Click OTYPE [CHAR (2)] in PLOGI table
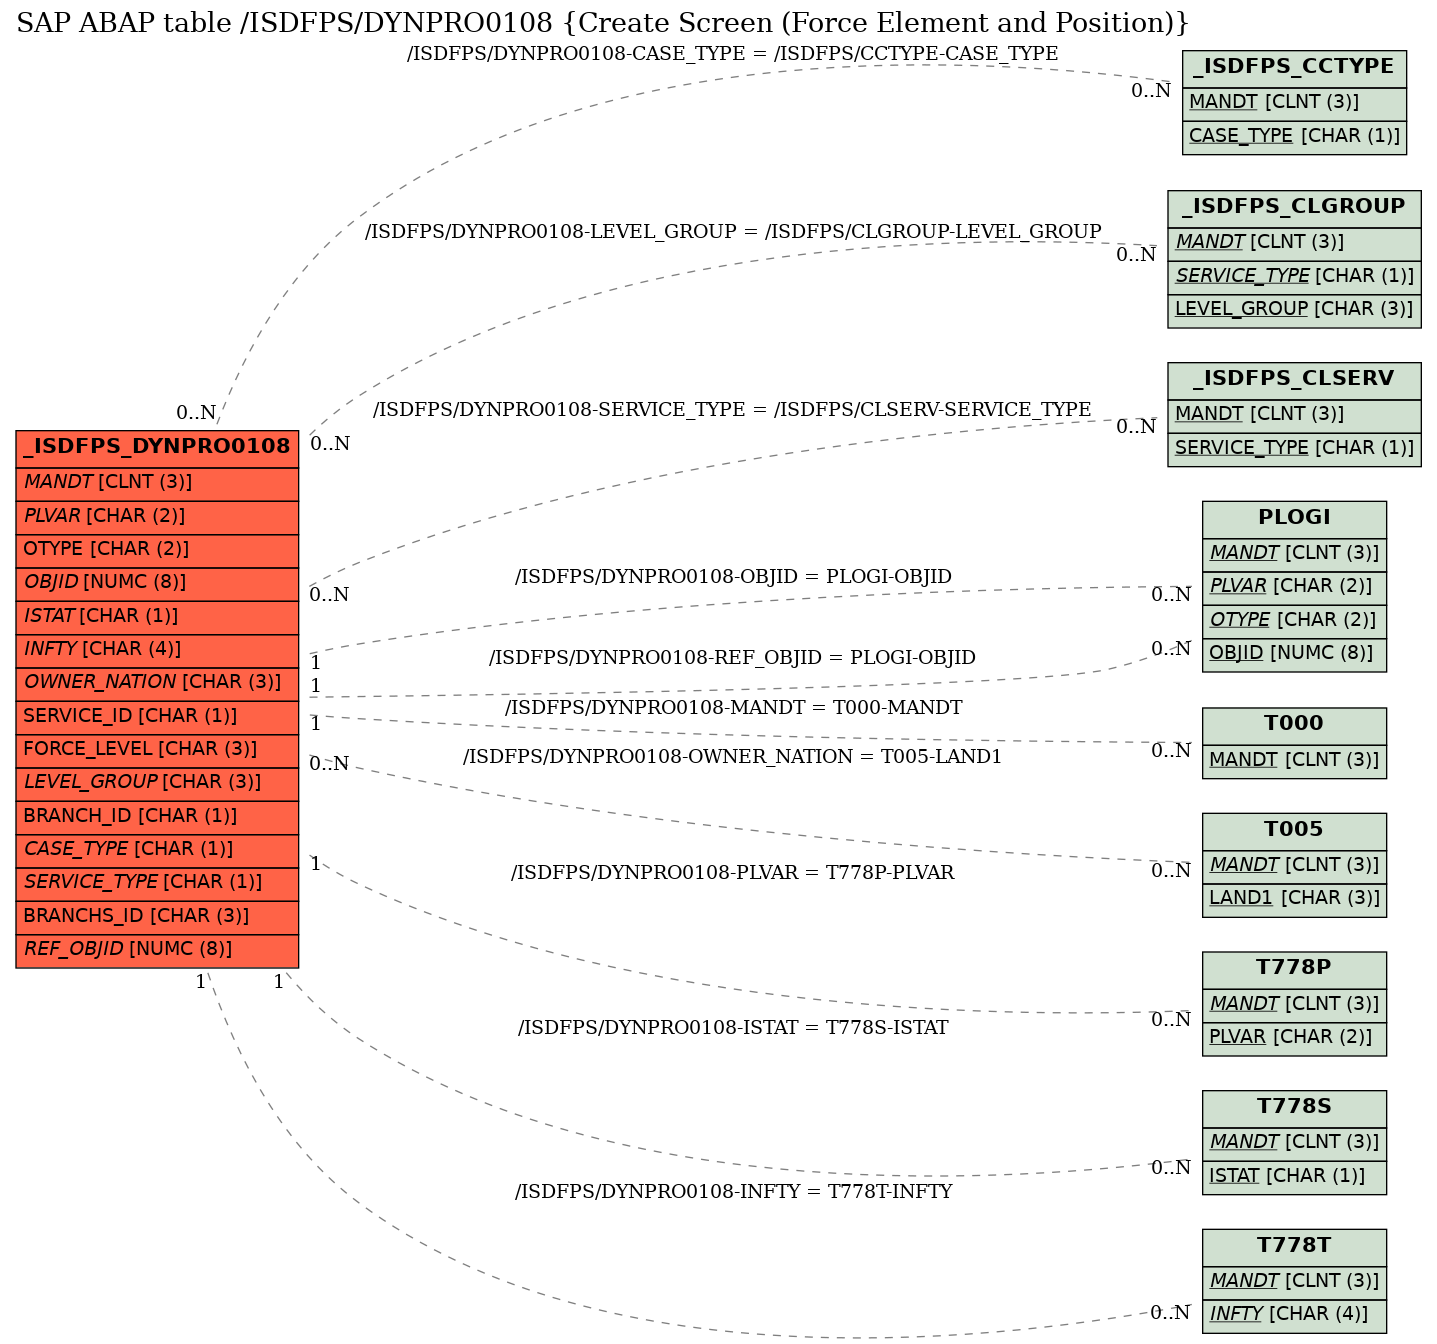 tap(1294, 620)
